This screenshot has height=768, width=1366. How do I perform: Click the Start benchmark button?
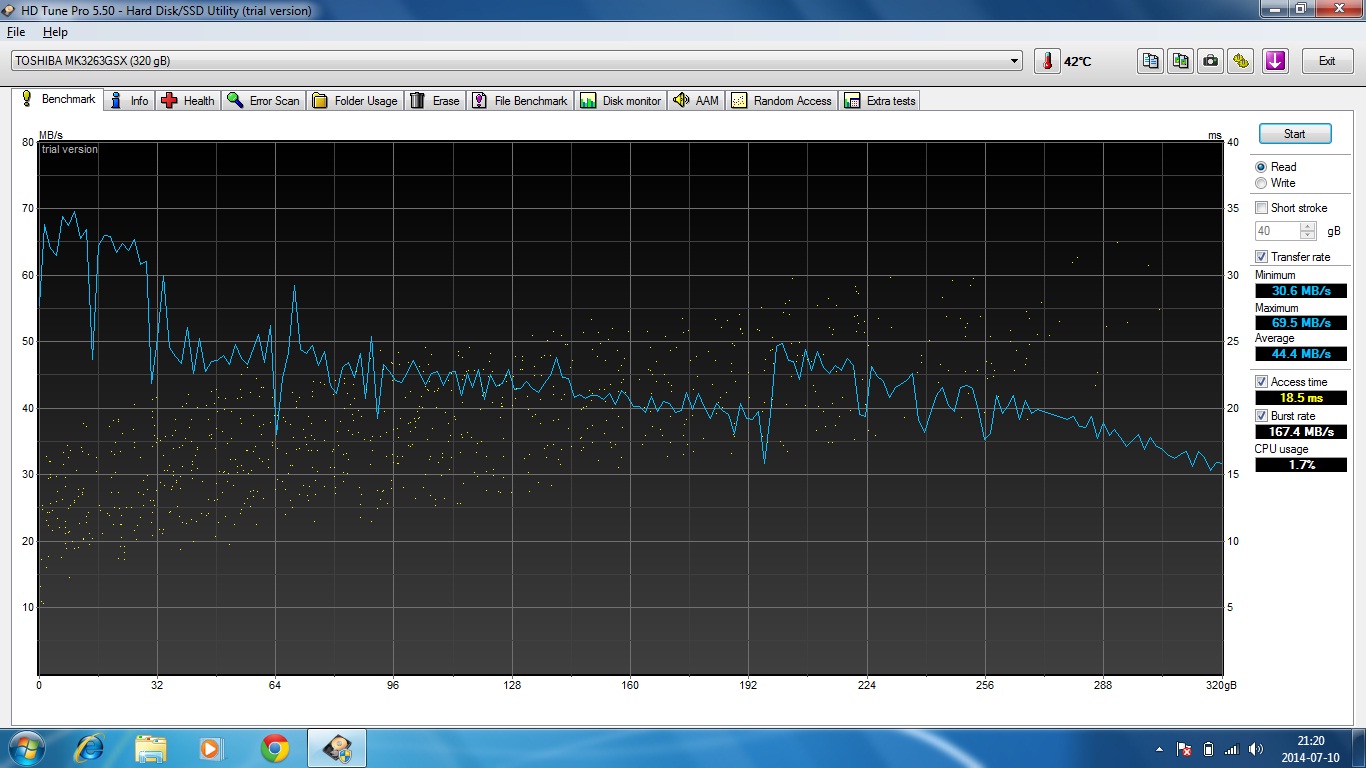click(x=1295, y=134)
